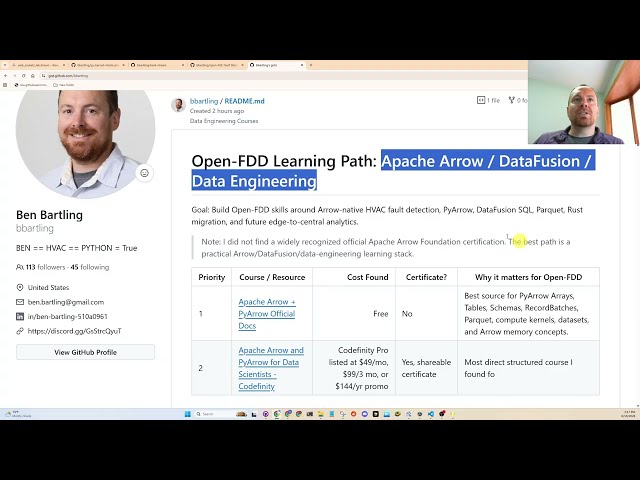
Task: Click the smiley set-status icon on avatar
Action: pyautogui.click(x=144, y=173)
